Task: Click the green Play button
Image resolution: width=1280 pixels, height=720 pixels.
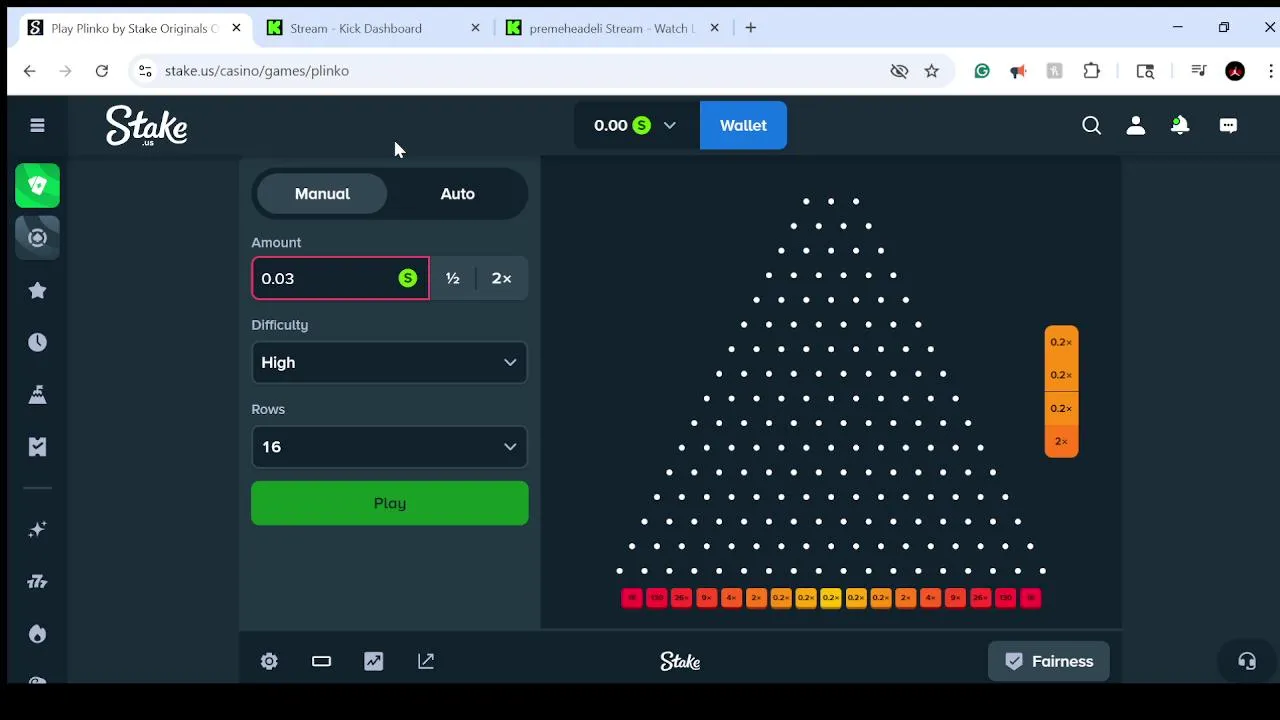Action: pyautogui.click(x=389, y=503)
